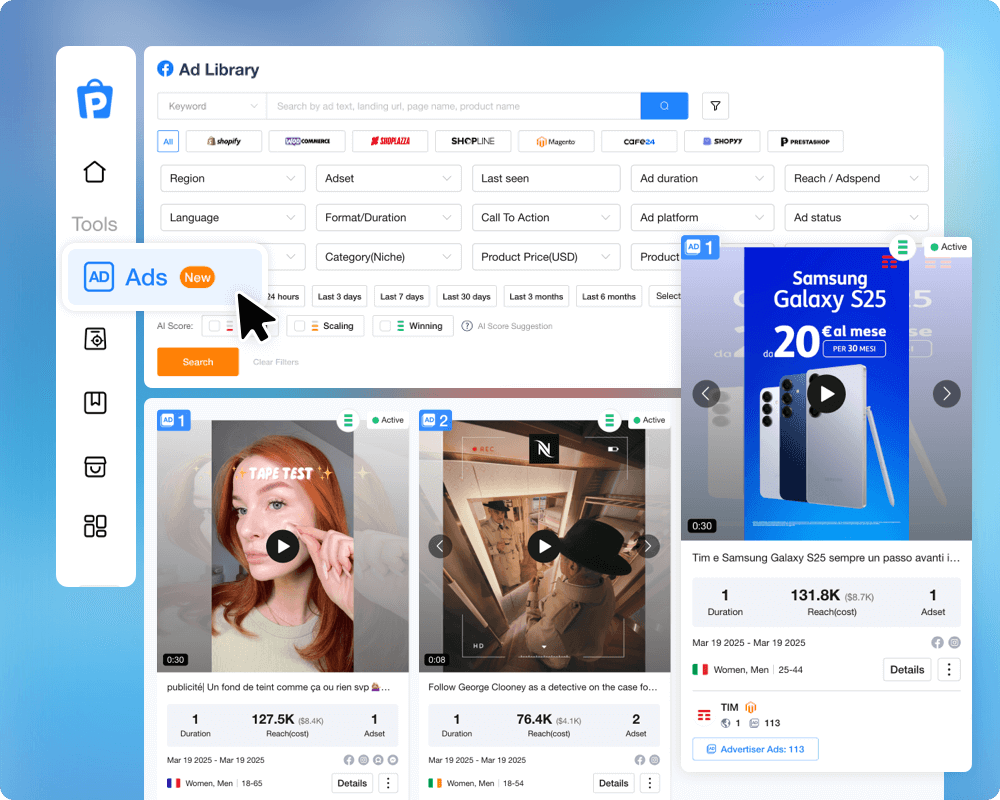Screen dimensions: 1000x800
Task: Open the product tracking target icon in sidebar
Action: pos(95,339)
